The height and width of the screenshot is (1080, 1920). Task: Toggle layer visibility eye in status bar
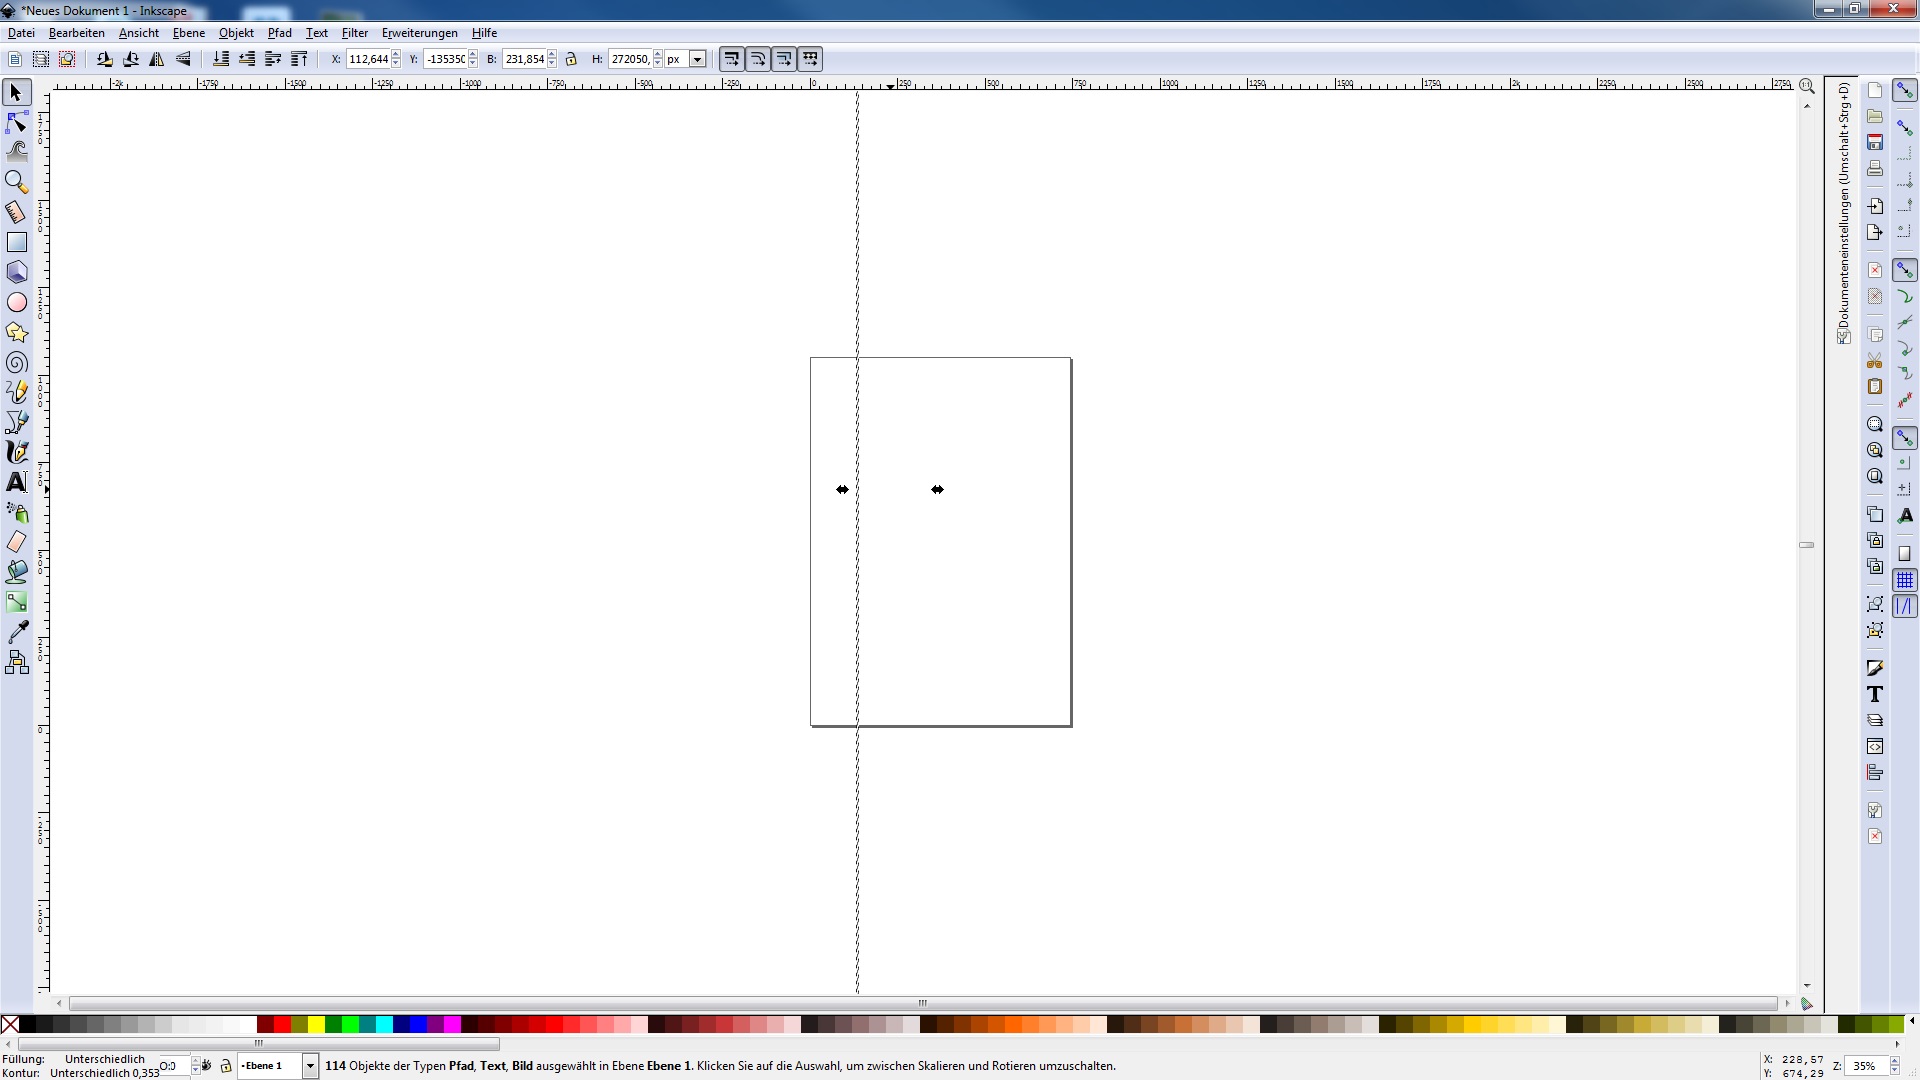click(207, 1066)
